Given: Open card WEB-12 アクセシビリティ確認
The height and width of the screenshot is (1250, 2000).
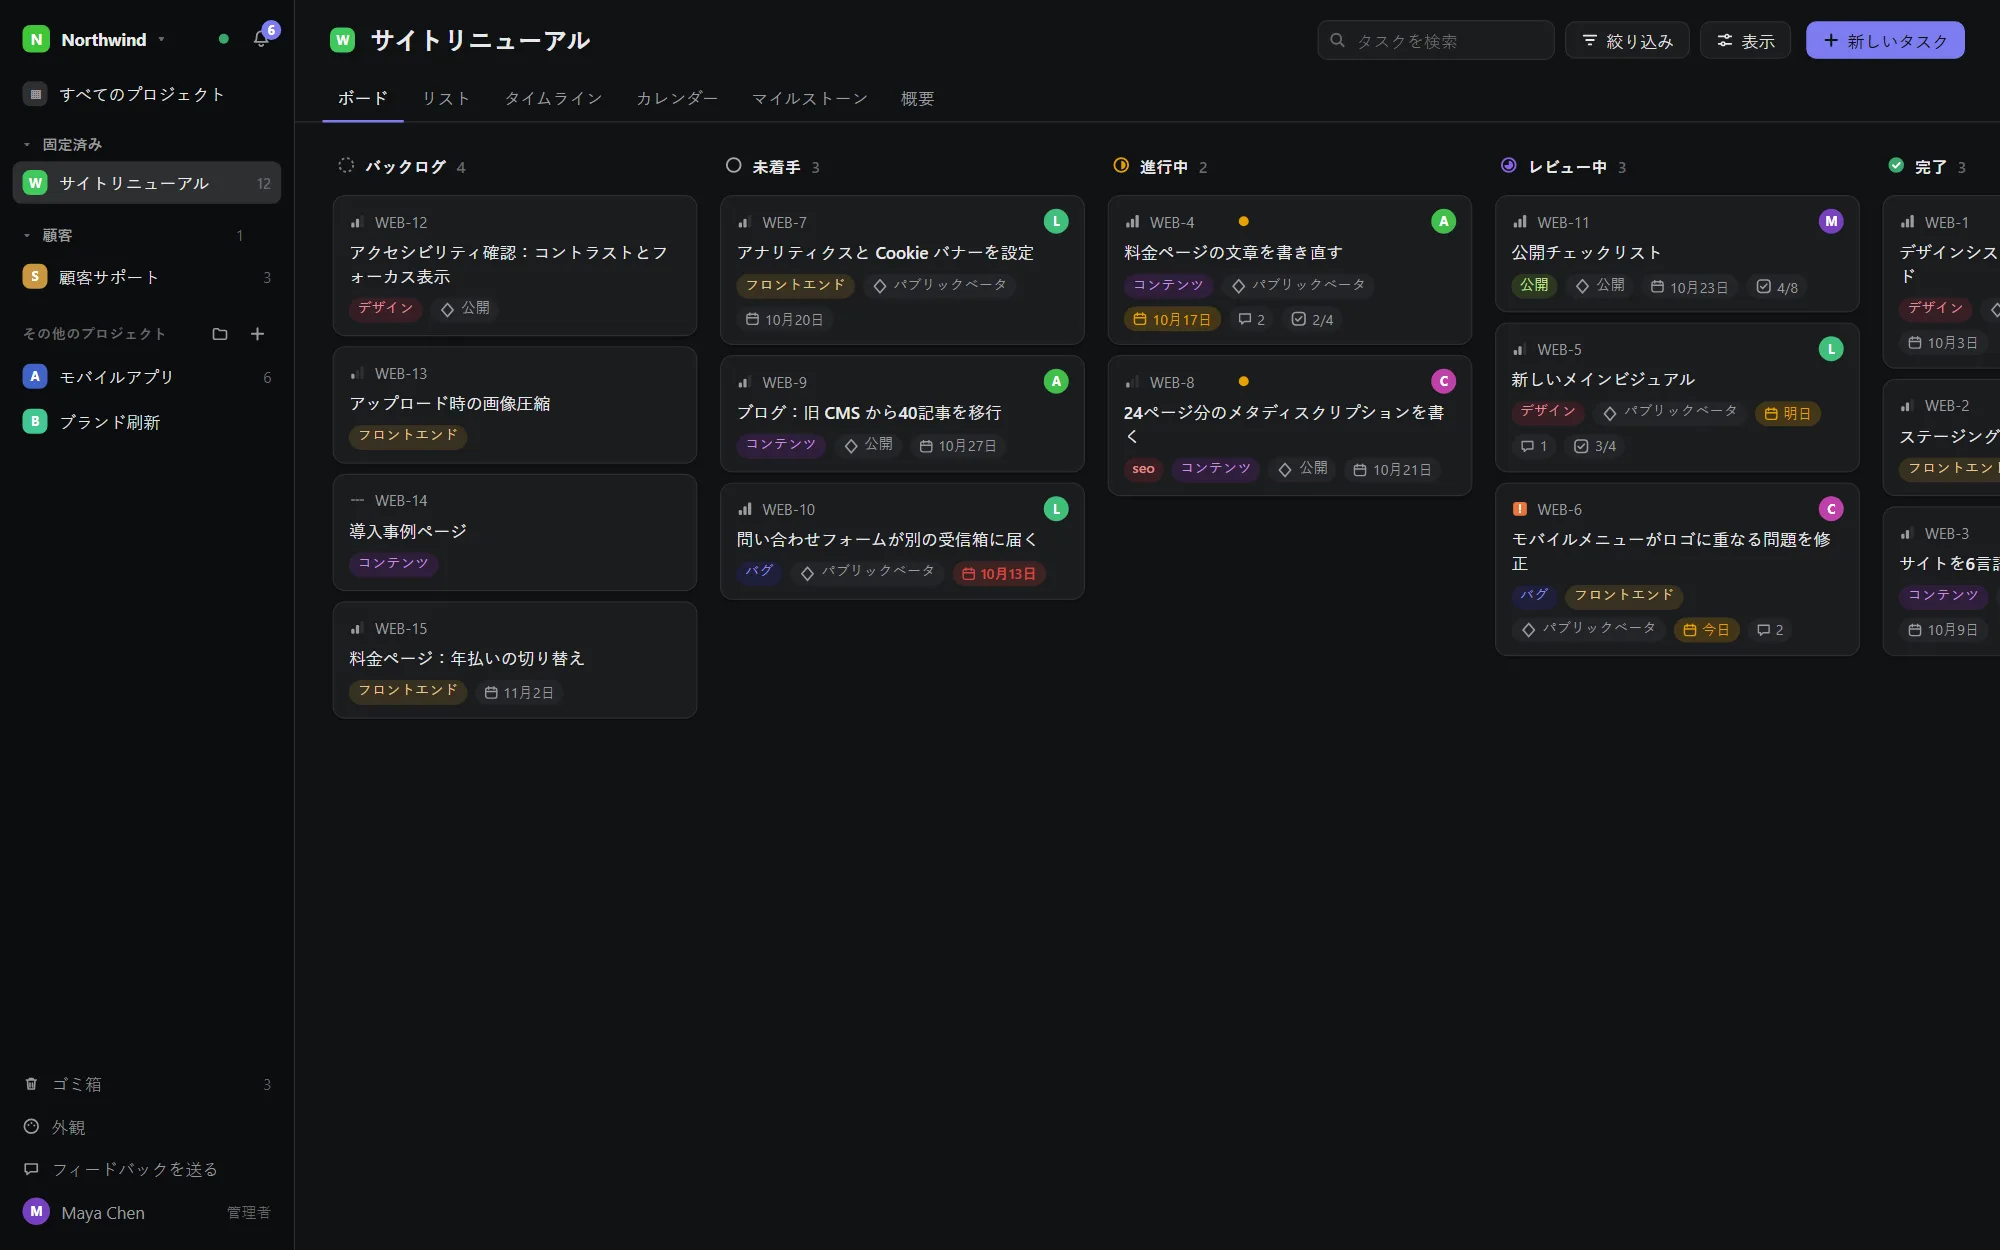Looking at the screenshot, I should click(515, 266).
